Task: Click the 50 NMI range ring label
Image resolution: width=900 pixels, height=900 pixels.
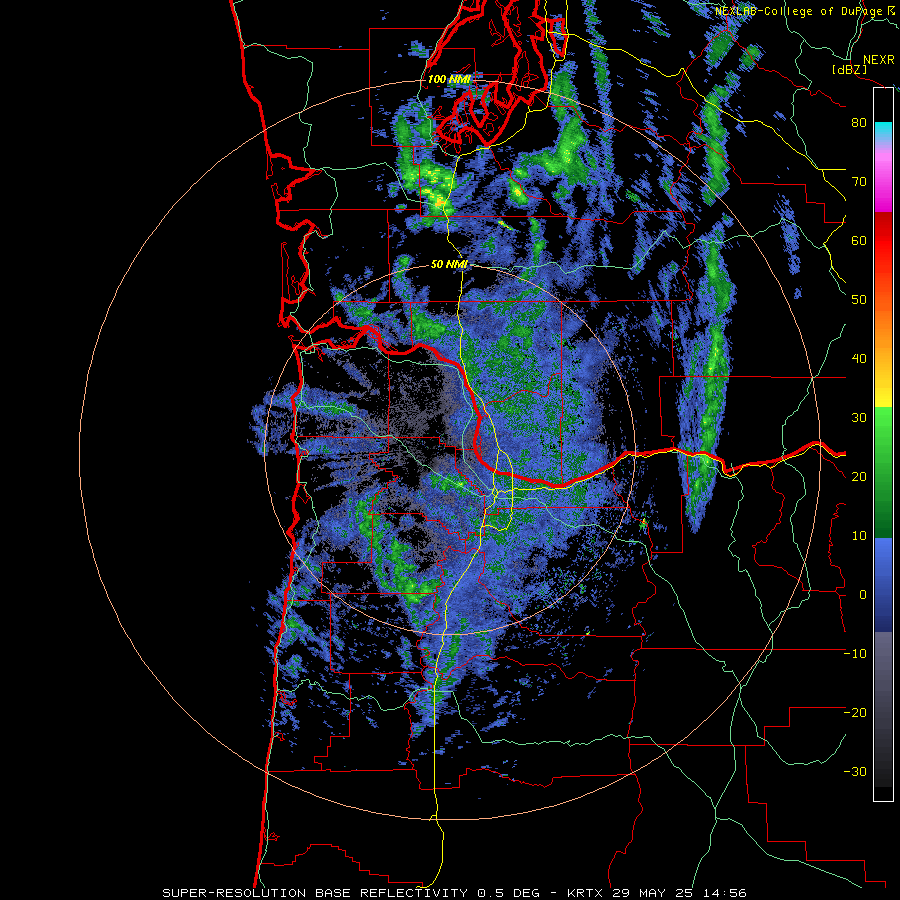Action: click(x=449, y=265)
